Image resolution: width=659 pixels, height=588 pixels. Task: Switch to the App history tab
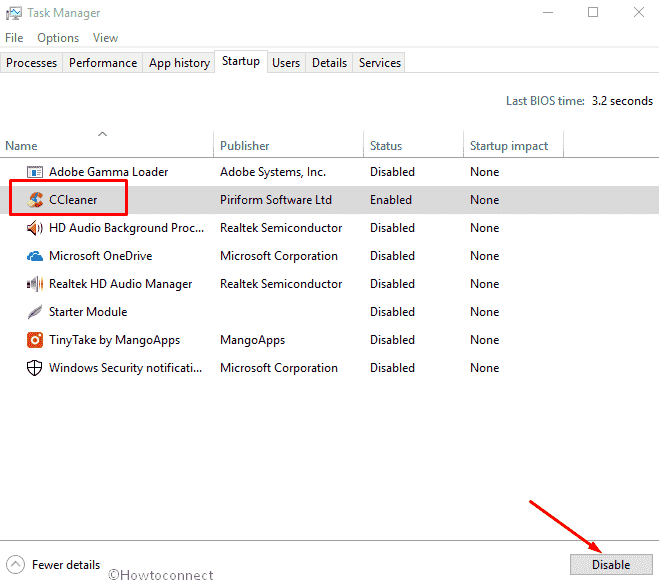(179, 63)
